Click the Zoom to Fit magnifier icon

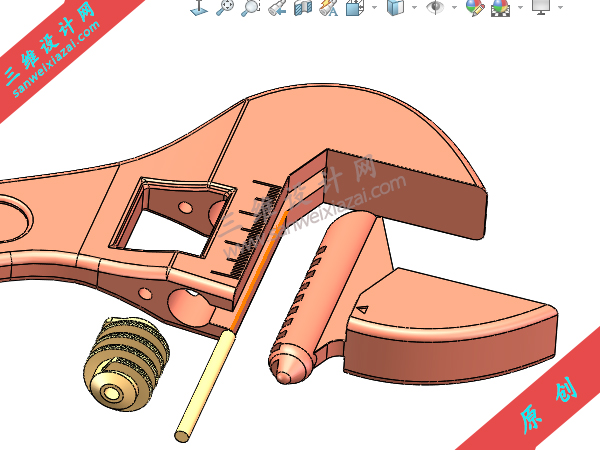[x=225, y=8]
